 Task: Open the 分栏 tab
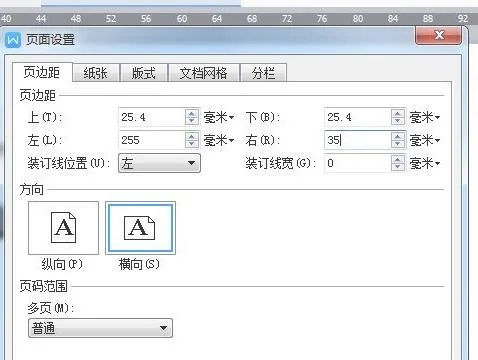[263, 73]
